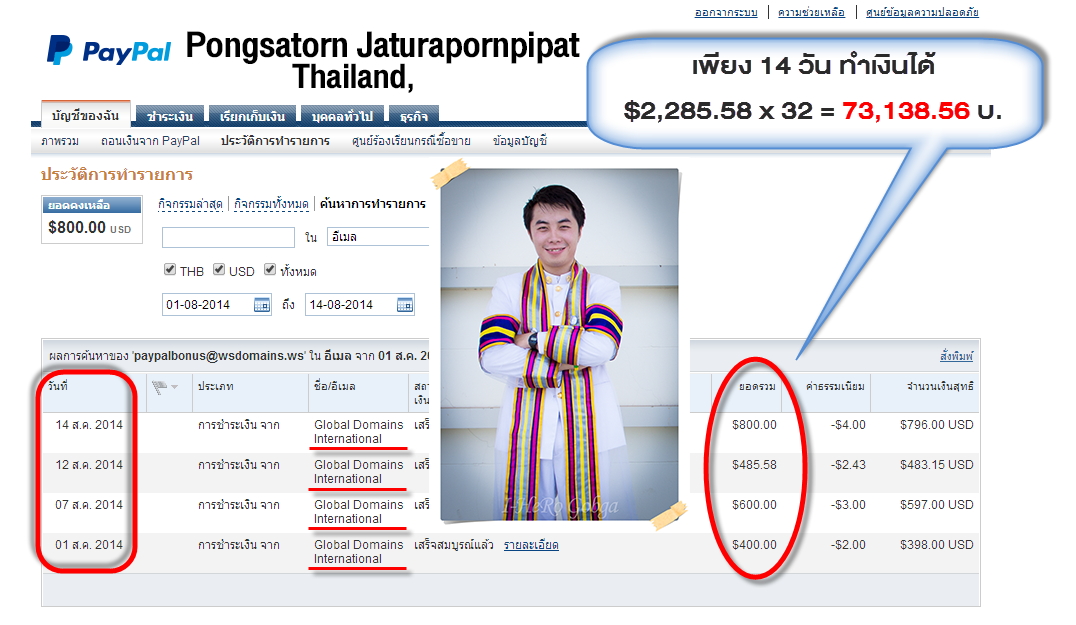Screen dimensions: 1076x625
Task: Open ศูนย์ร้องเรียนกรณีซื้อขาย submenu
Action: coord(411,141)
